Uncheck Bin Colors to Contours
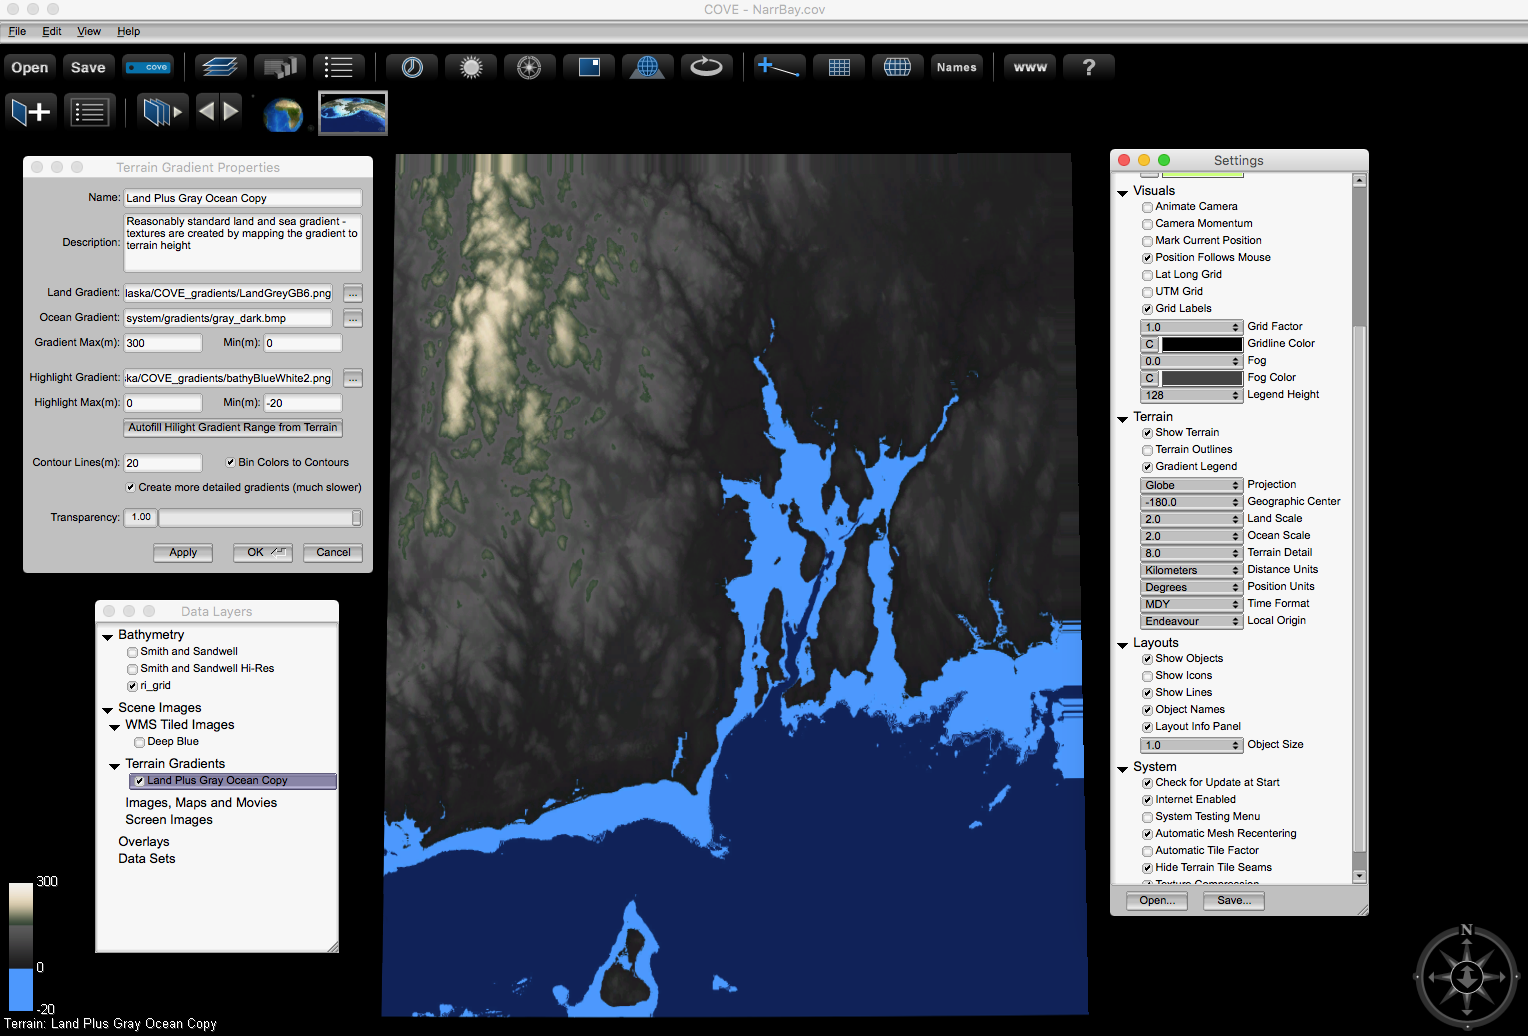Screen dimensions: 1528x1036 pyautogui.click(x=231, y=463)
